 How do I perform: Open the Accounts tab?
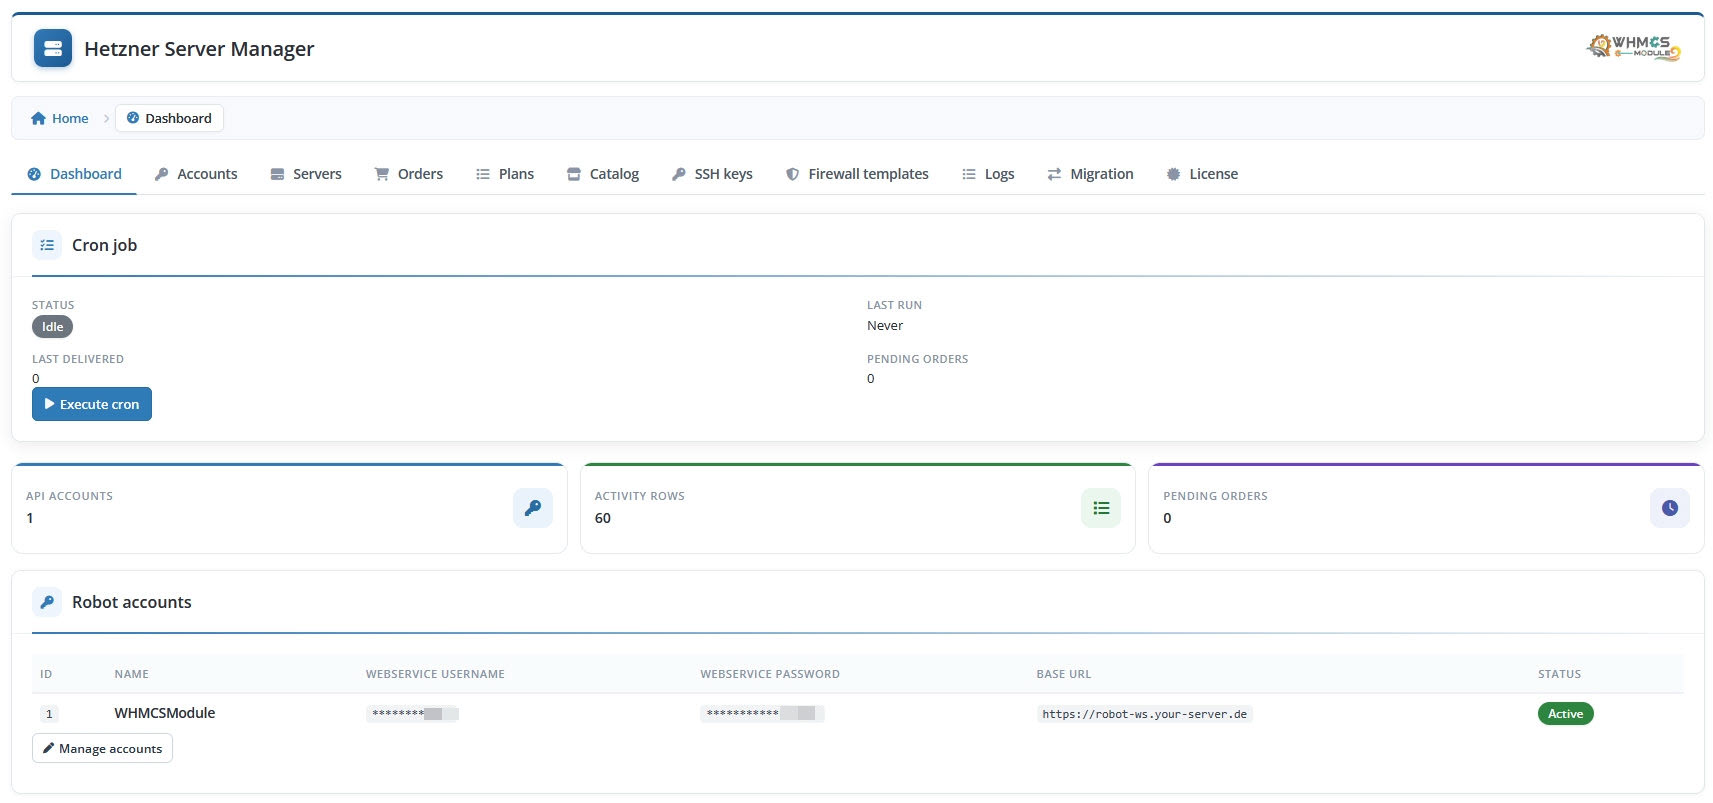(196, 174)
